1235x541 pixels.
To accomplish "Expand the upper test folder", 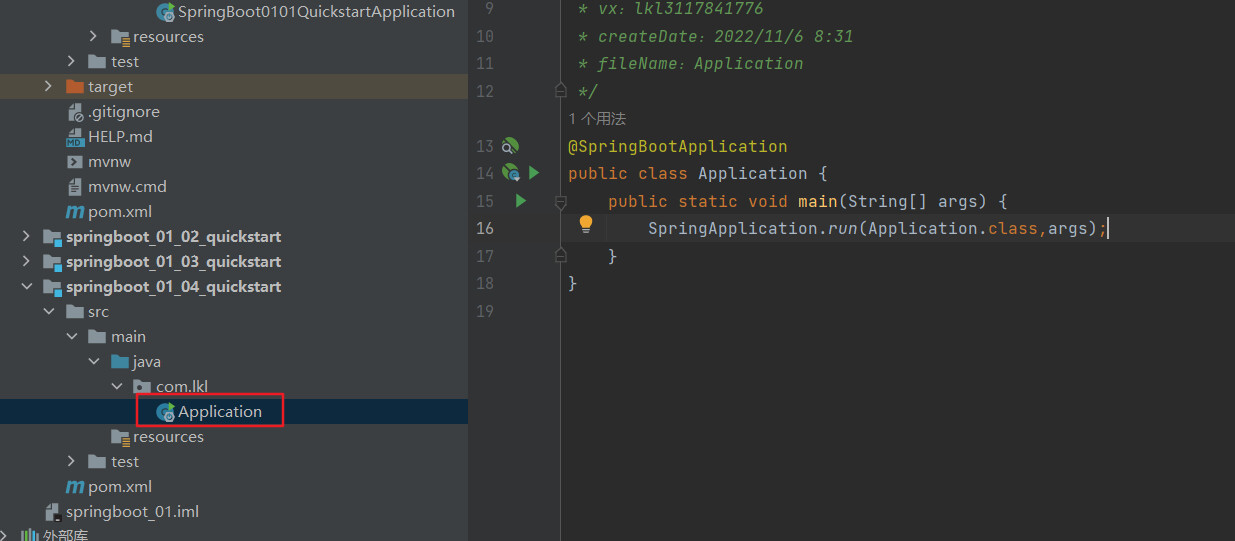I will [71, 61].
